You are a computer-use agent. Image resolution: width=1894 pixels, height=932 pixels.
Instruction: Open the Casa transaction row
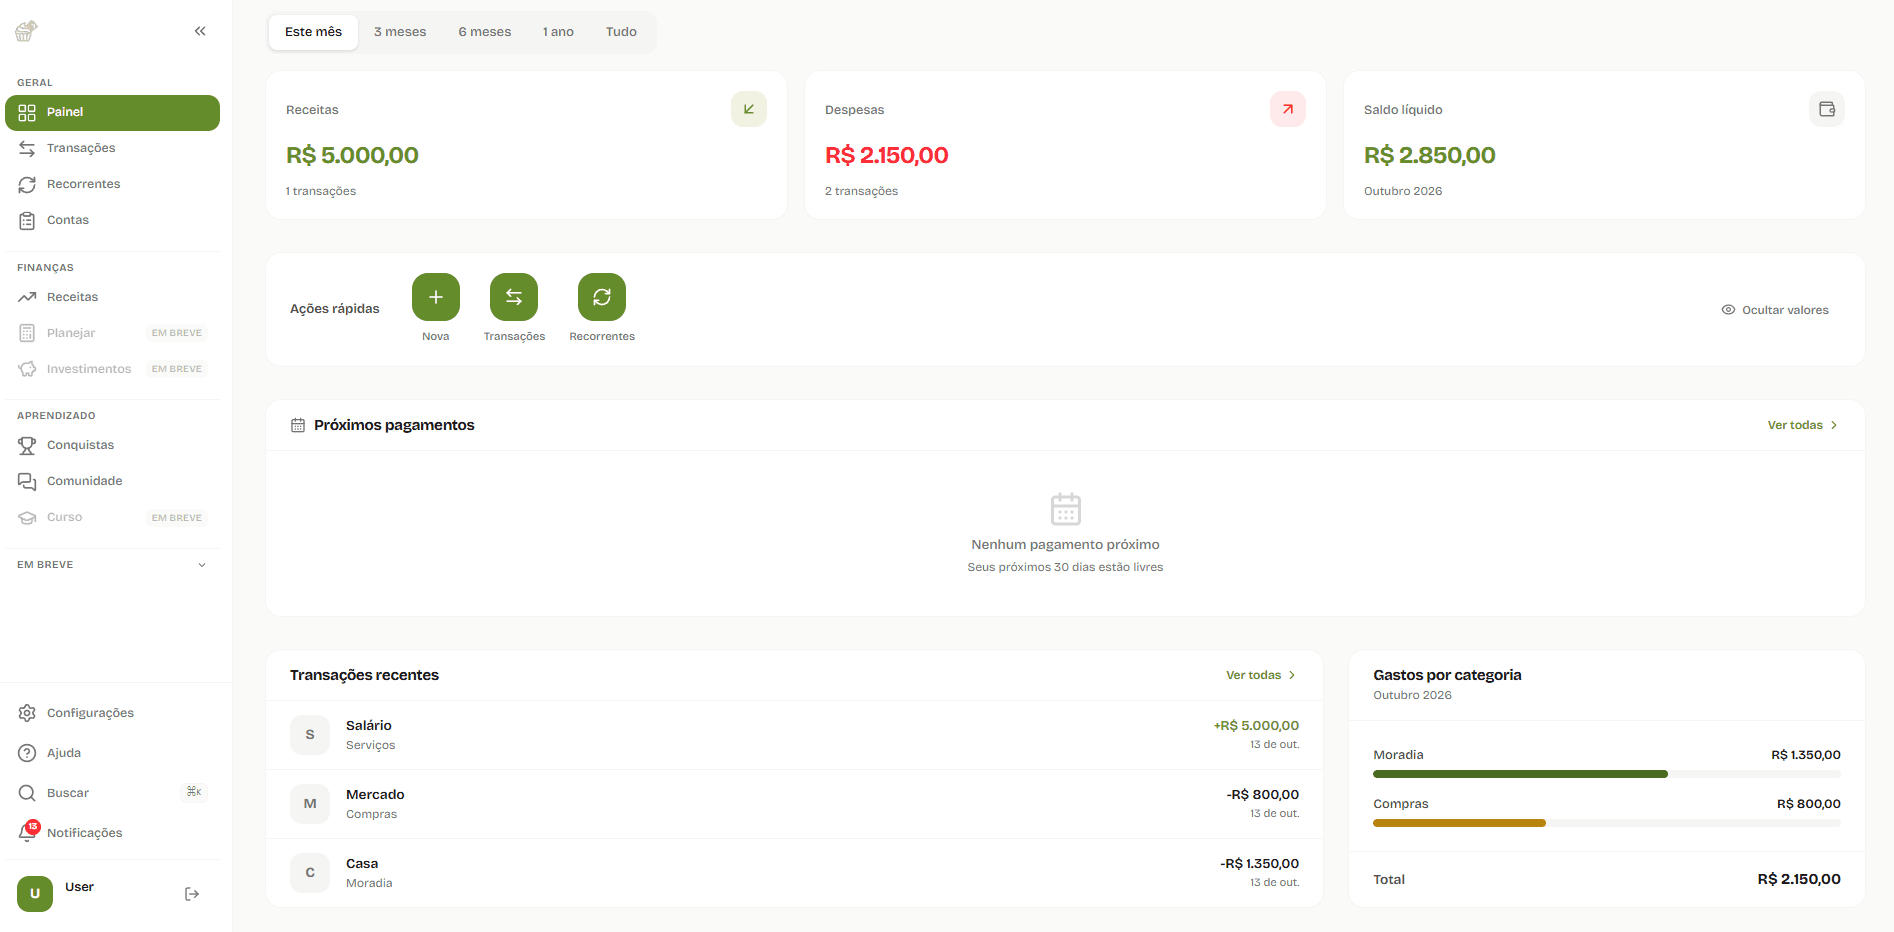pyautogui.click(x=794, y=873)
